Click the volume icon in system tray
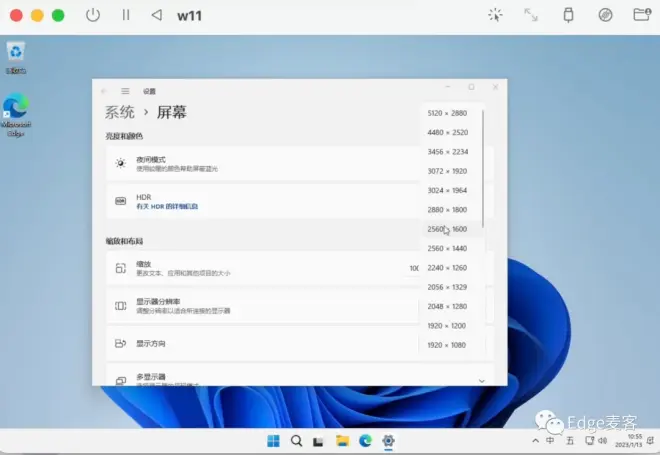The height and width of the screenshot is (455, 660). [603, 441]
